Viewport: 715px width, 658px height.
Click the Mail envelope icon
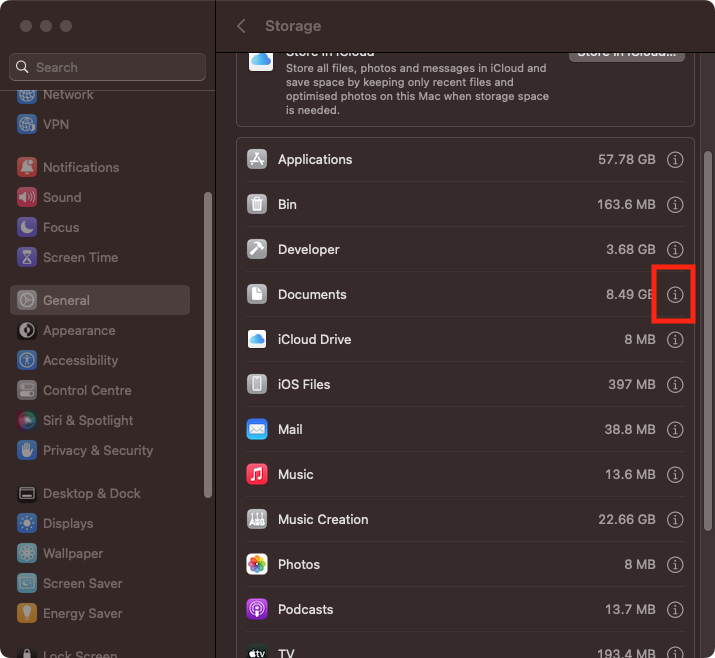coord(257,430)
